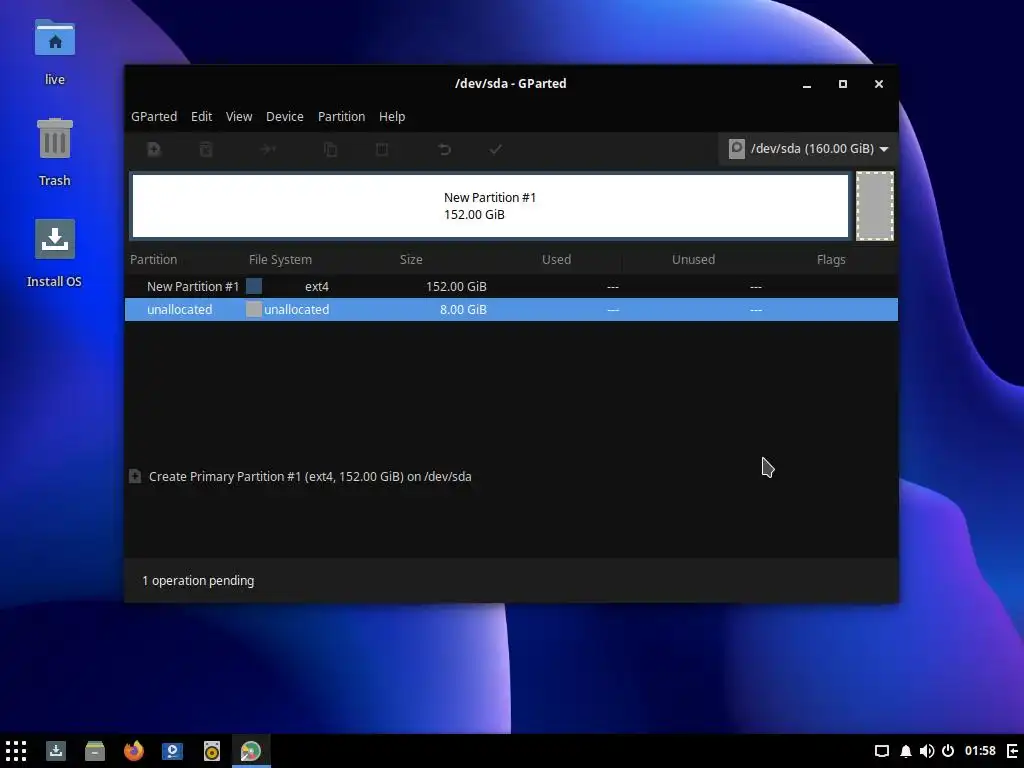Undo the last operation via toolbar
The height and width of the screenshot is (768, 1024).
pos(444,150)
